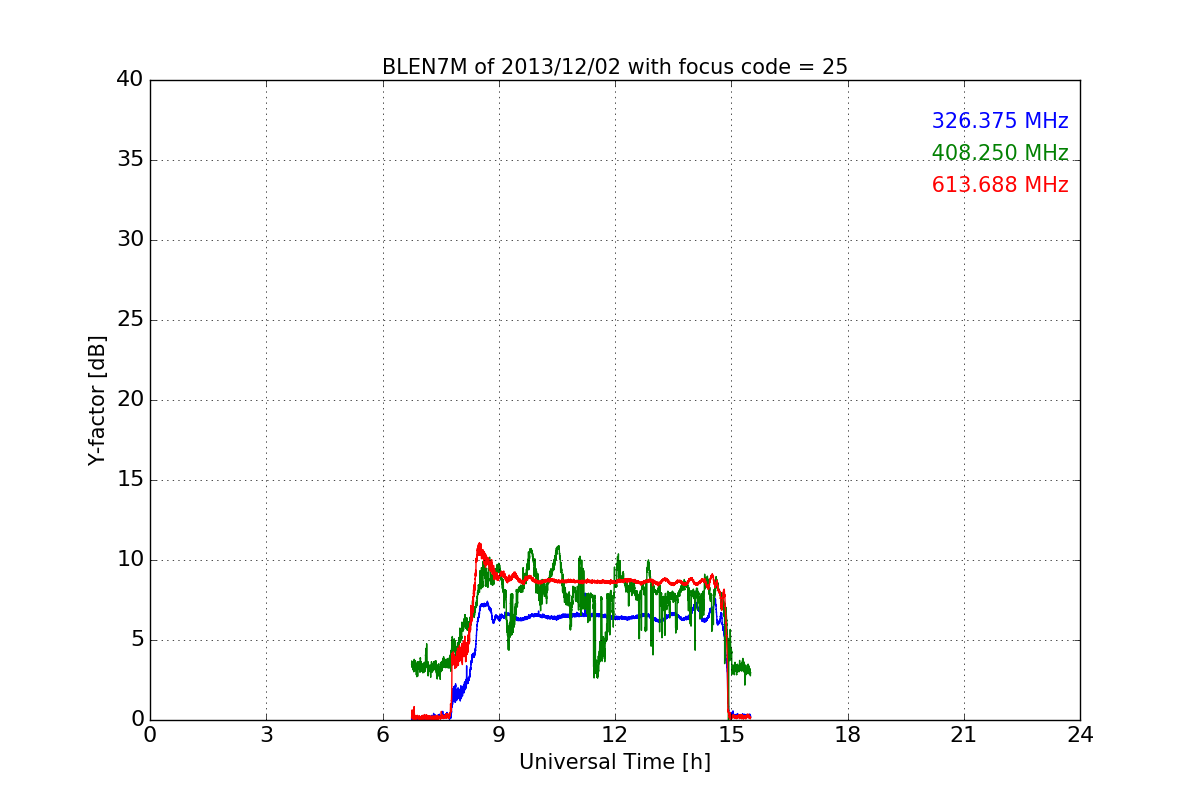Click the plot title "BLEN7M of 2013/12/02 with focus code = 25"
1200x800 pixels.
pyautogui.click(x=615, y=67)
